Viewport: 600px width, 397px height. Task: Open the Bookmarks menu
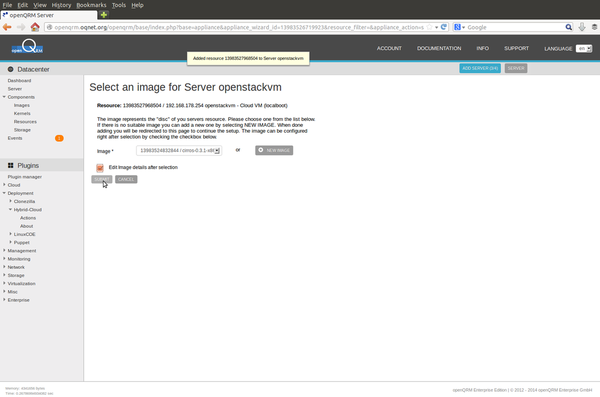pyautogui.click(x=91, y=5)
